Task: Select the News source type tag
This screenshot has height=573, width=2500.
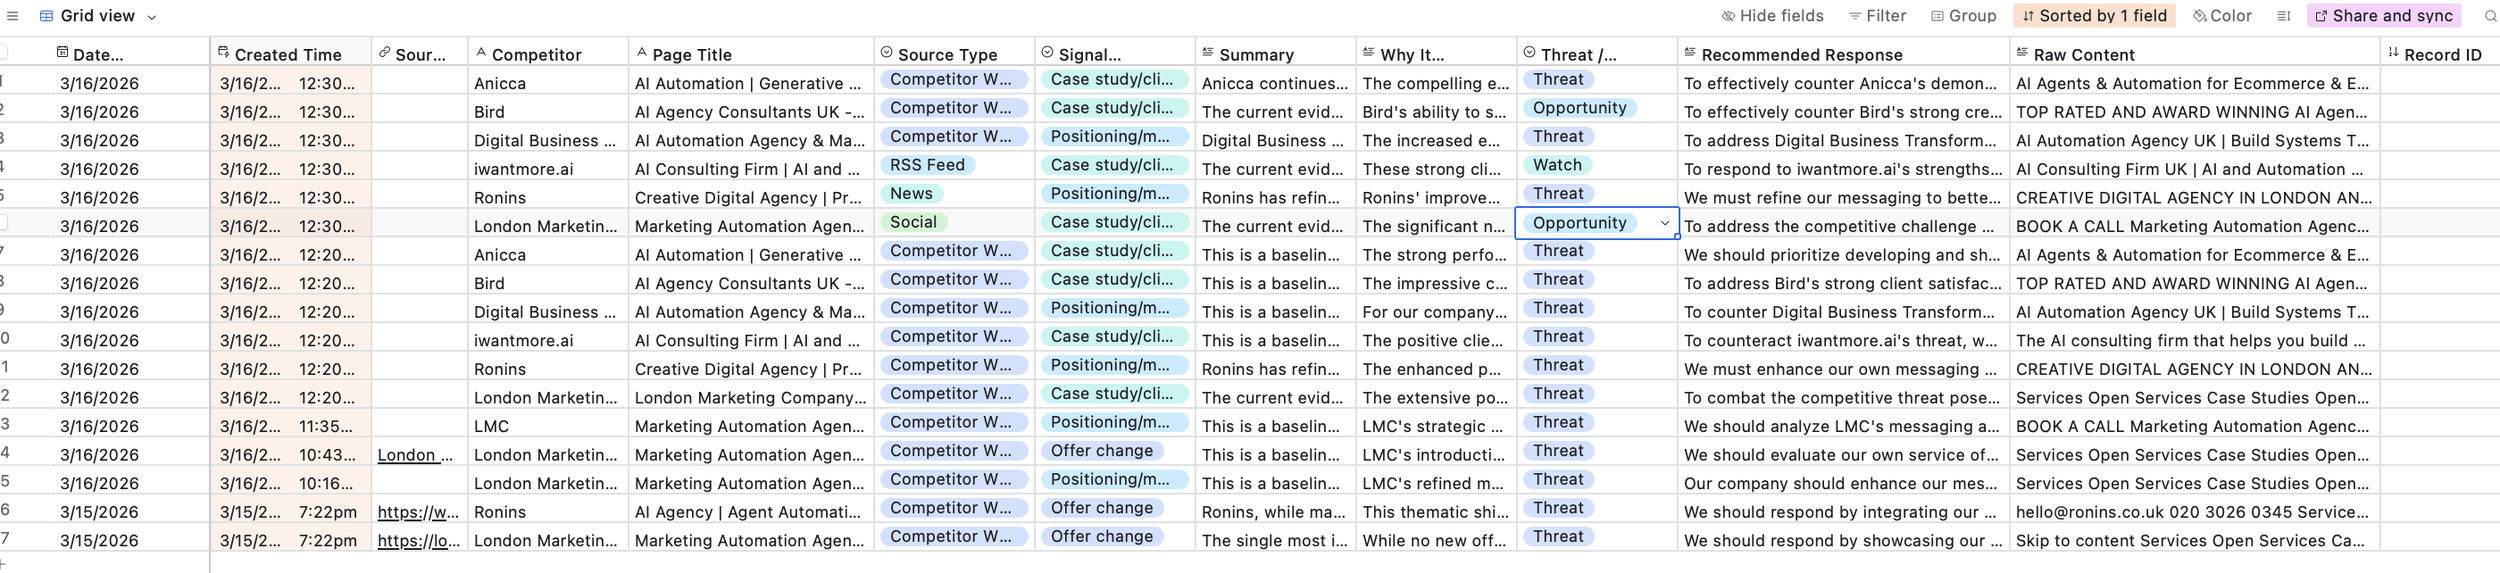Action: (x=912, y=194)
